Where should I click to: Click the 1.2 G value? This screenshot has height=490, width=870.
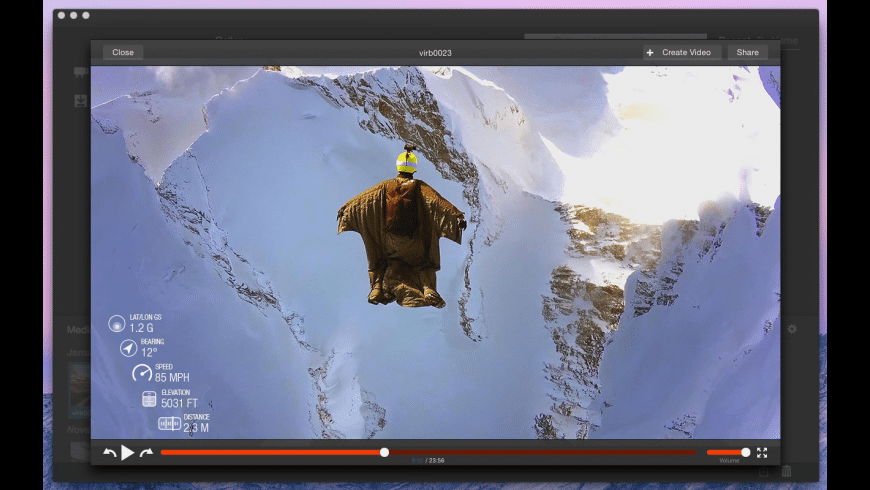pos(141,328)
